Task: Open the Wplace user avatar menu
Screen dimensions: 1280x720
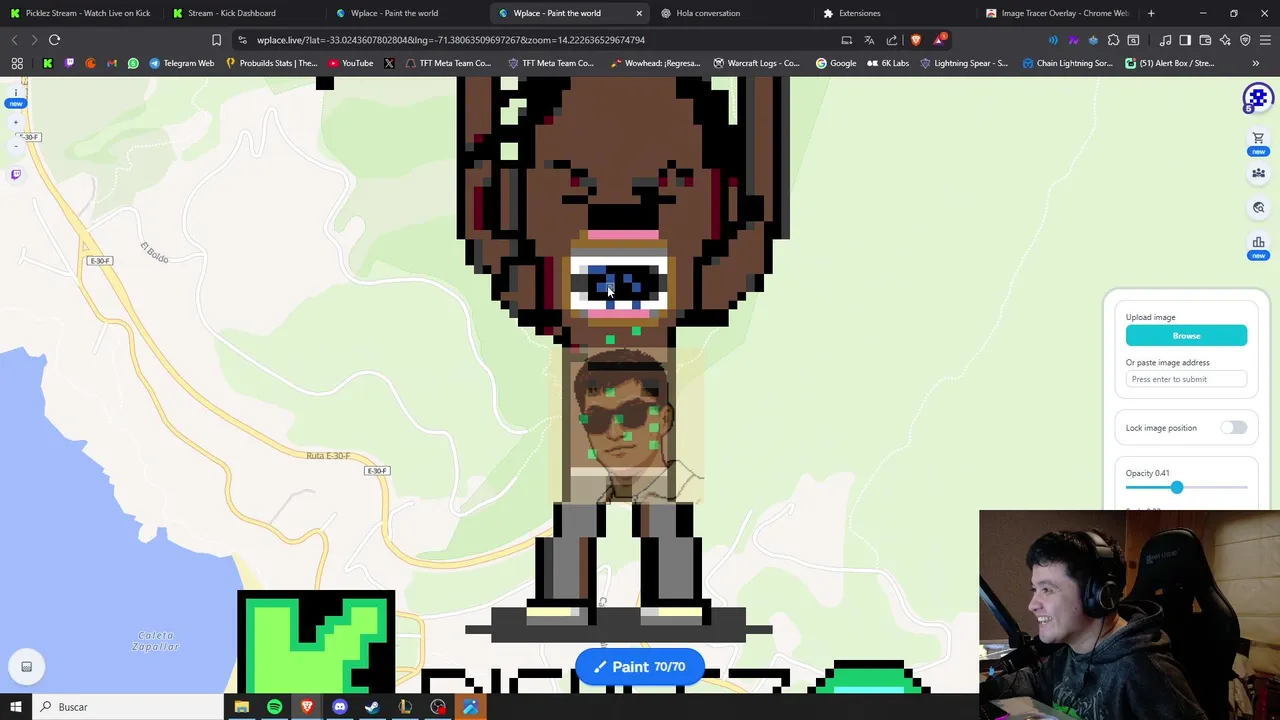Action: coord(1257,98)
